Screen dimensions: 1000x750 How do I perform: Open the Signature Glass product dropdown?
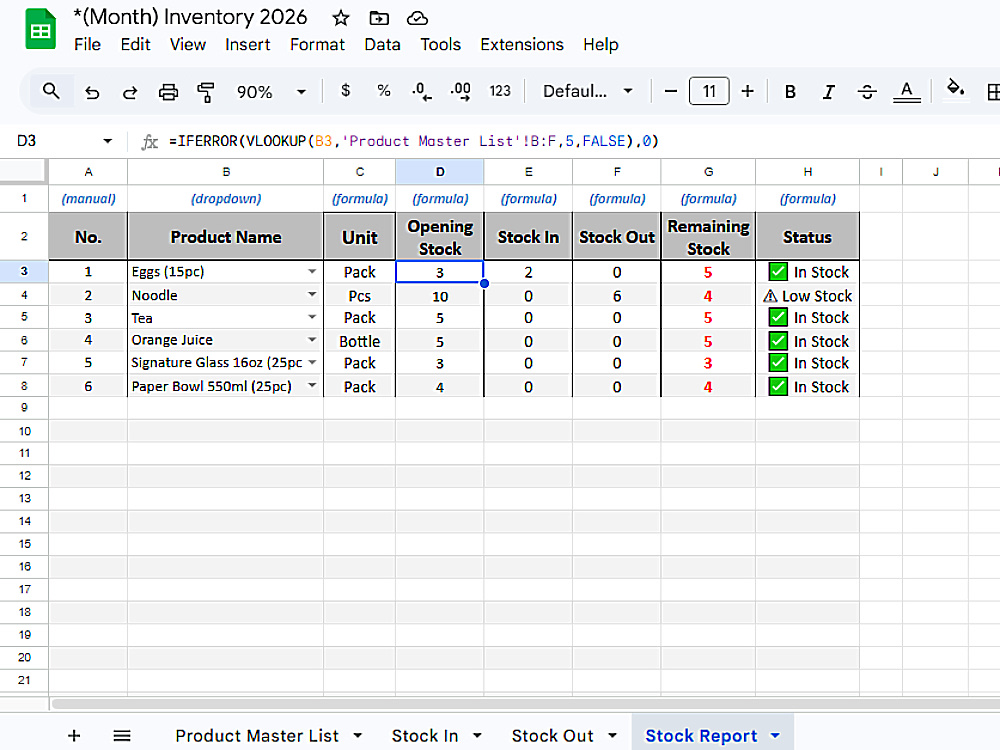click(312, 362)
